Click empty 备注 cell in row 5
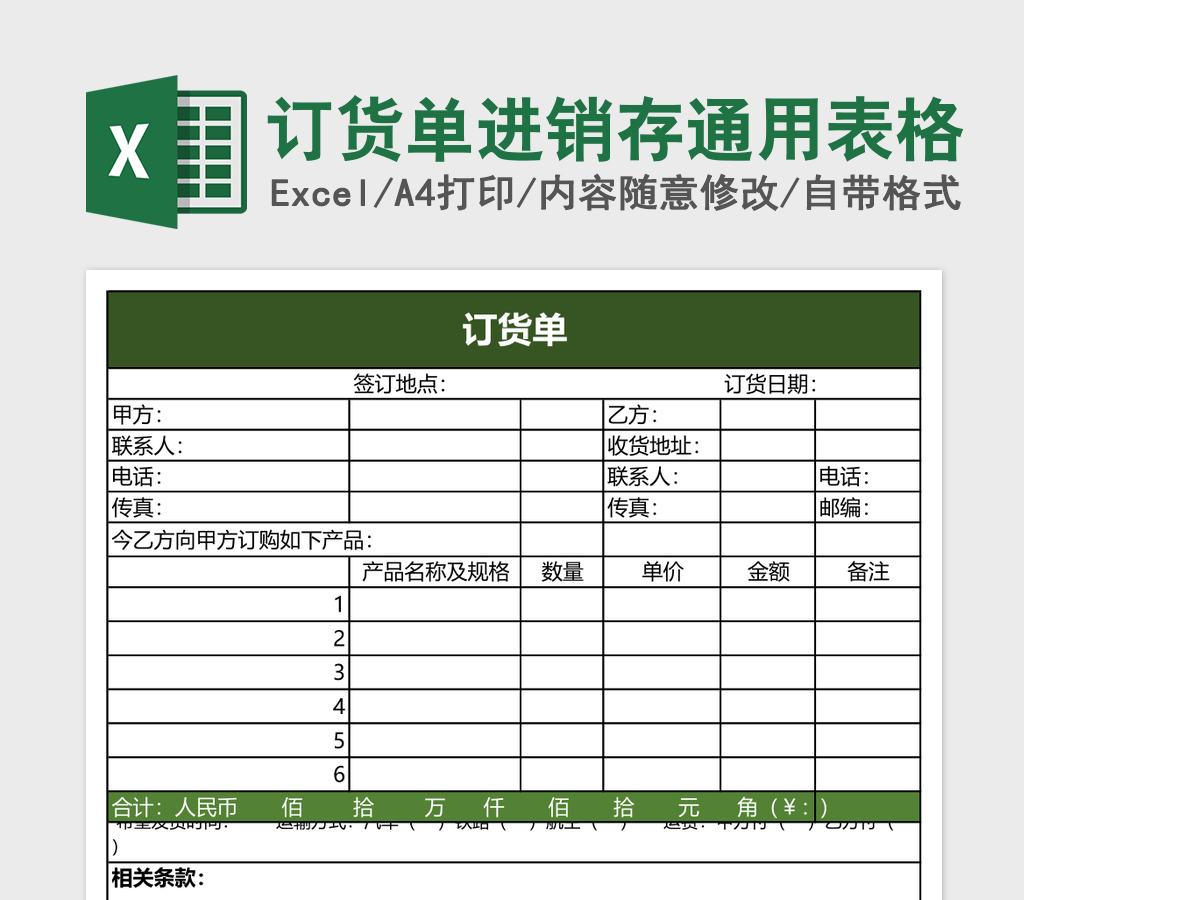Image resolution: width=1200 pixels, height=900 pixels. [868, 740]
